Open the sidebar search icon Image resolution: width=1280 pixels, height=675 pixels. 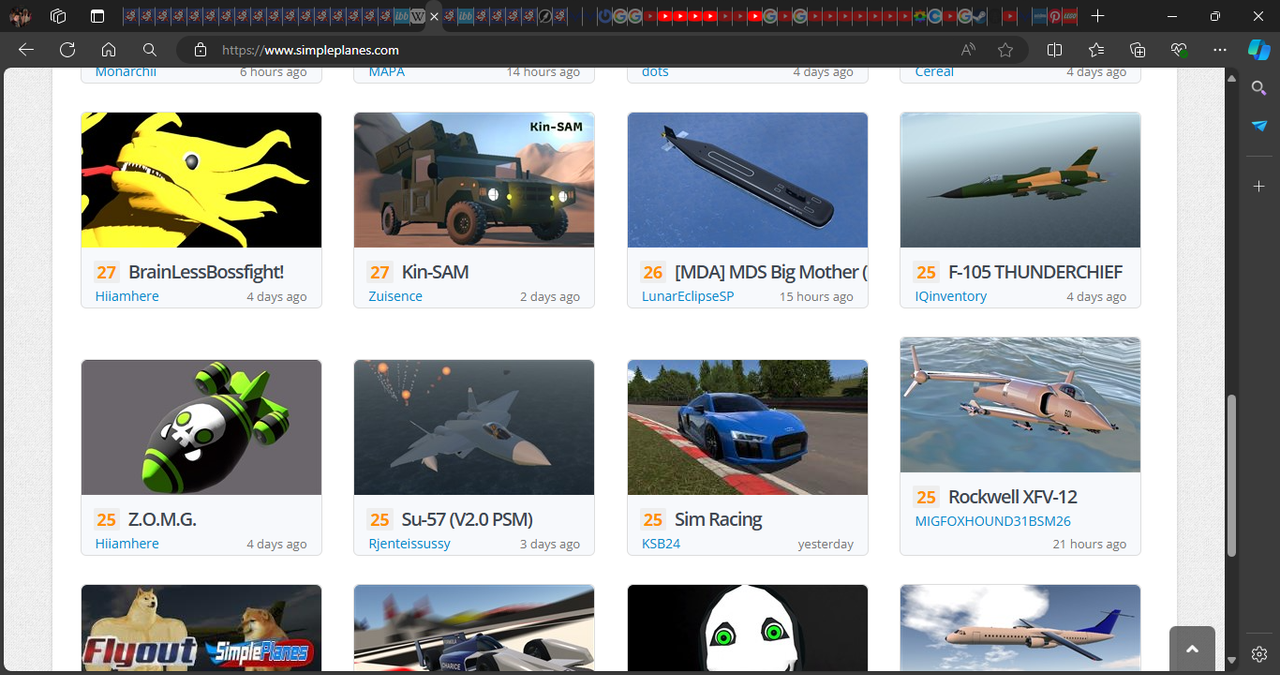click(x=1259, y=88)
